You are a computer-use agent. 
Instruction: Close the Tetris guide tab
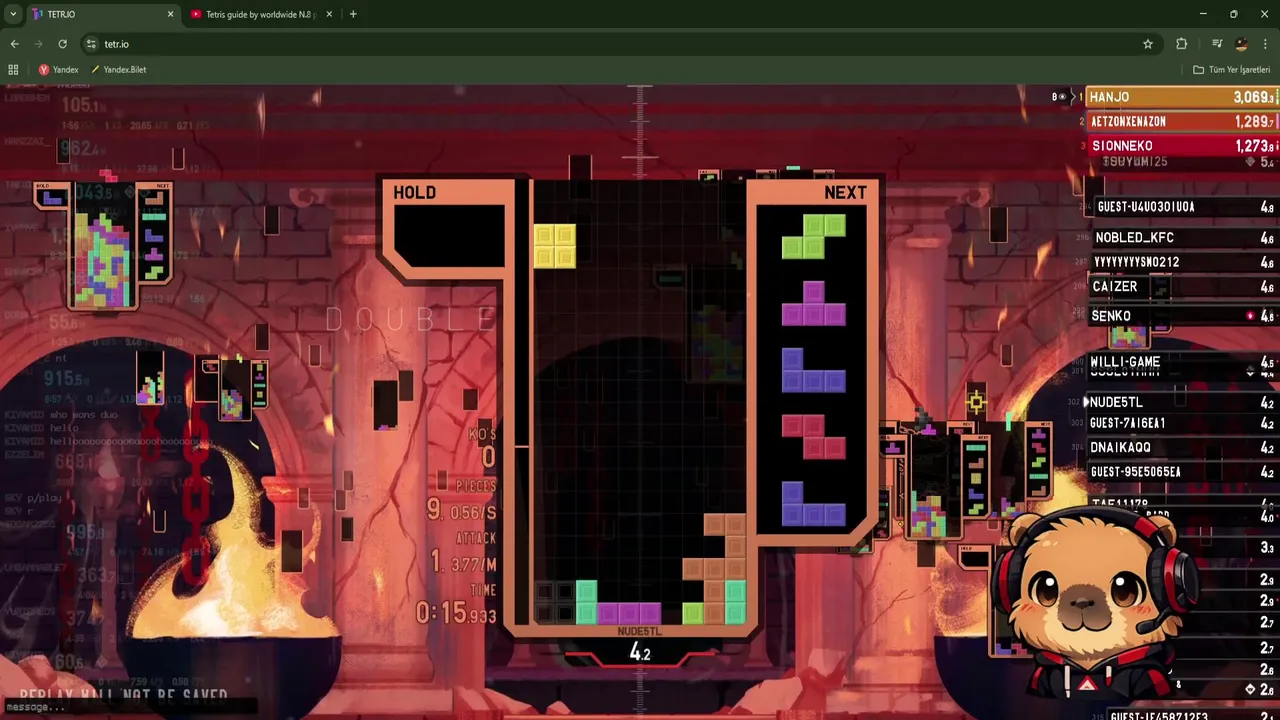tap(329, 14)
